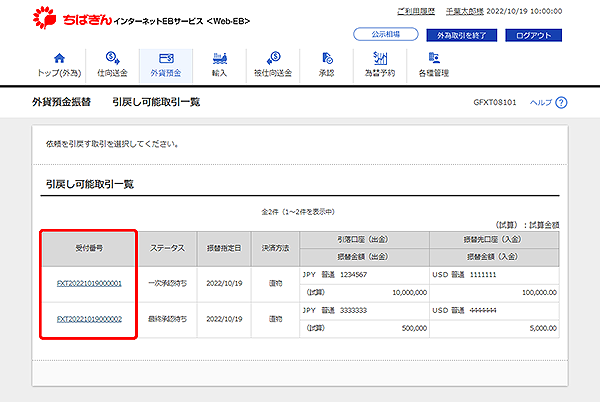Click the 一次承認待ち status cell
Viewport: 600px width, 402px height.
click(x=168, y=283)
